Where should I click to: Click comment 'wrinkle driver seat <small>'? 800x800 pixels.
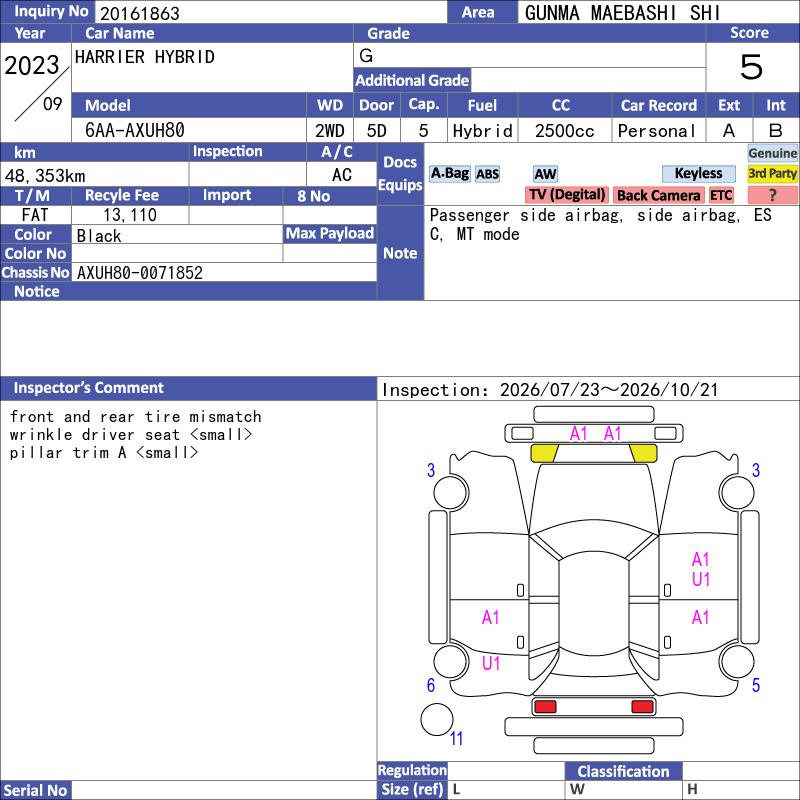[131, 435]
